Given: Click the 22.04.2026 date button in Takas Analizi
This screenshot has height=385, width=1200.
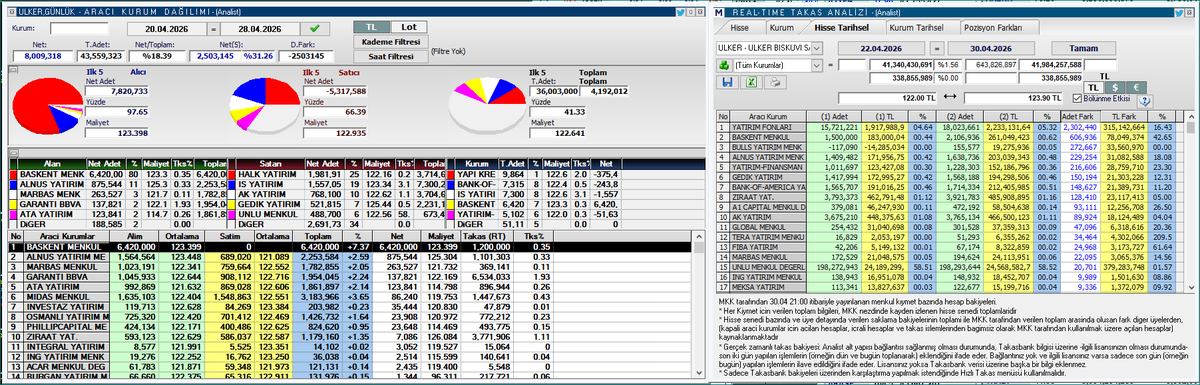Looking at the screenshot, I should point(881,48).
